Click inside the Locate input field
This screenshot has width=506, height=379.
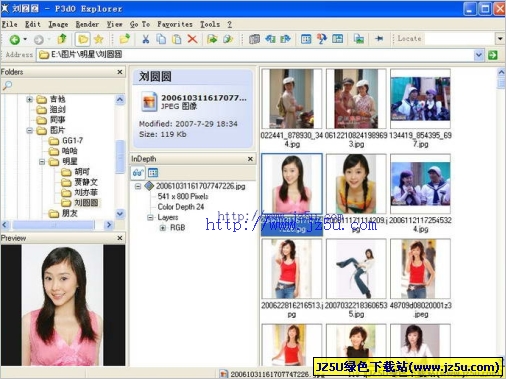coord(460,39)
